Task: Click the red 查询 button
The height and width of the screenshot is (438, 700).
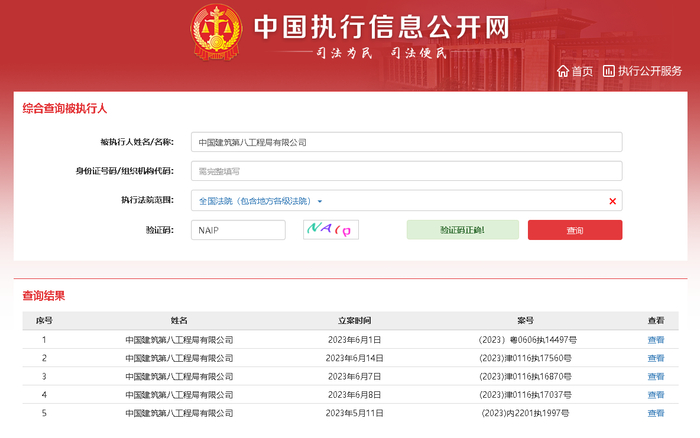Action: click(x=575, y=230)
